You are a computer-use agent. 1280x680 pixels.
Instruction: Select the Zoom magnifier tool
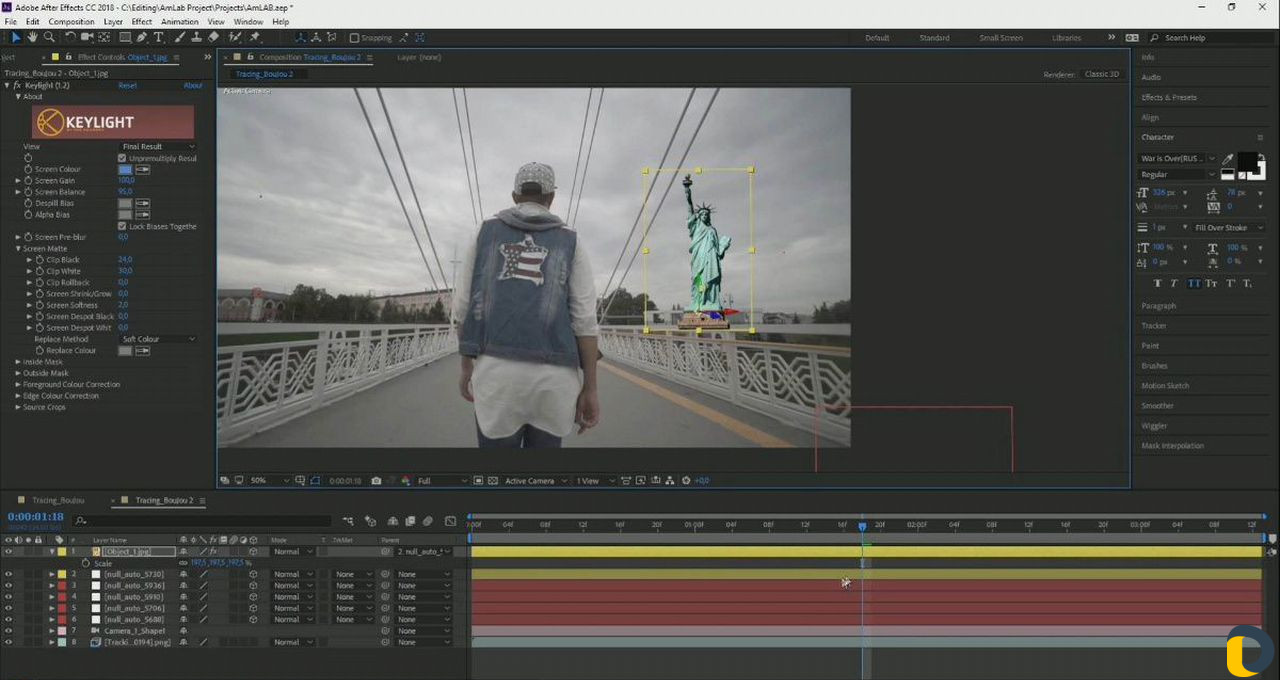[x=49, y=37]
